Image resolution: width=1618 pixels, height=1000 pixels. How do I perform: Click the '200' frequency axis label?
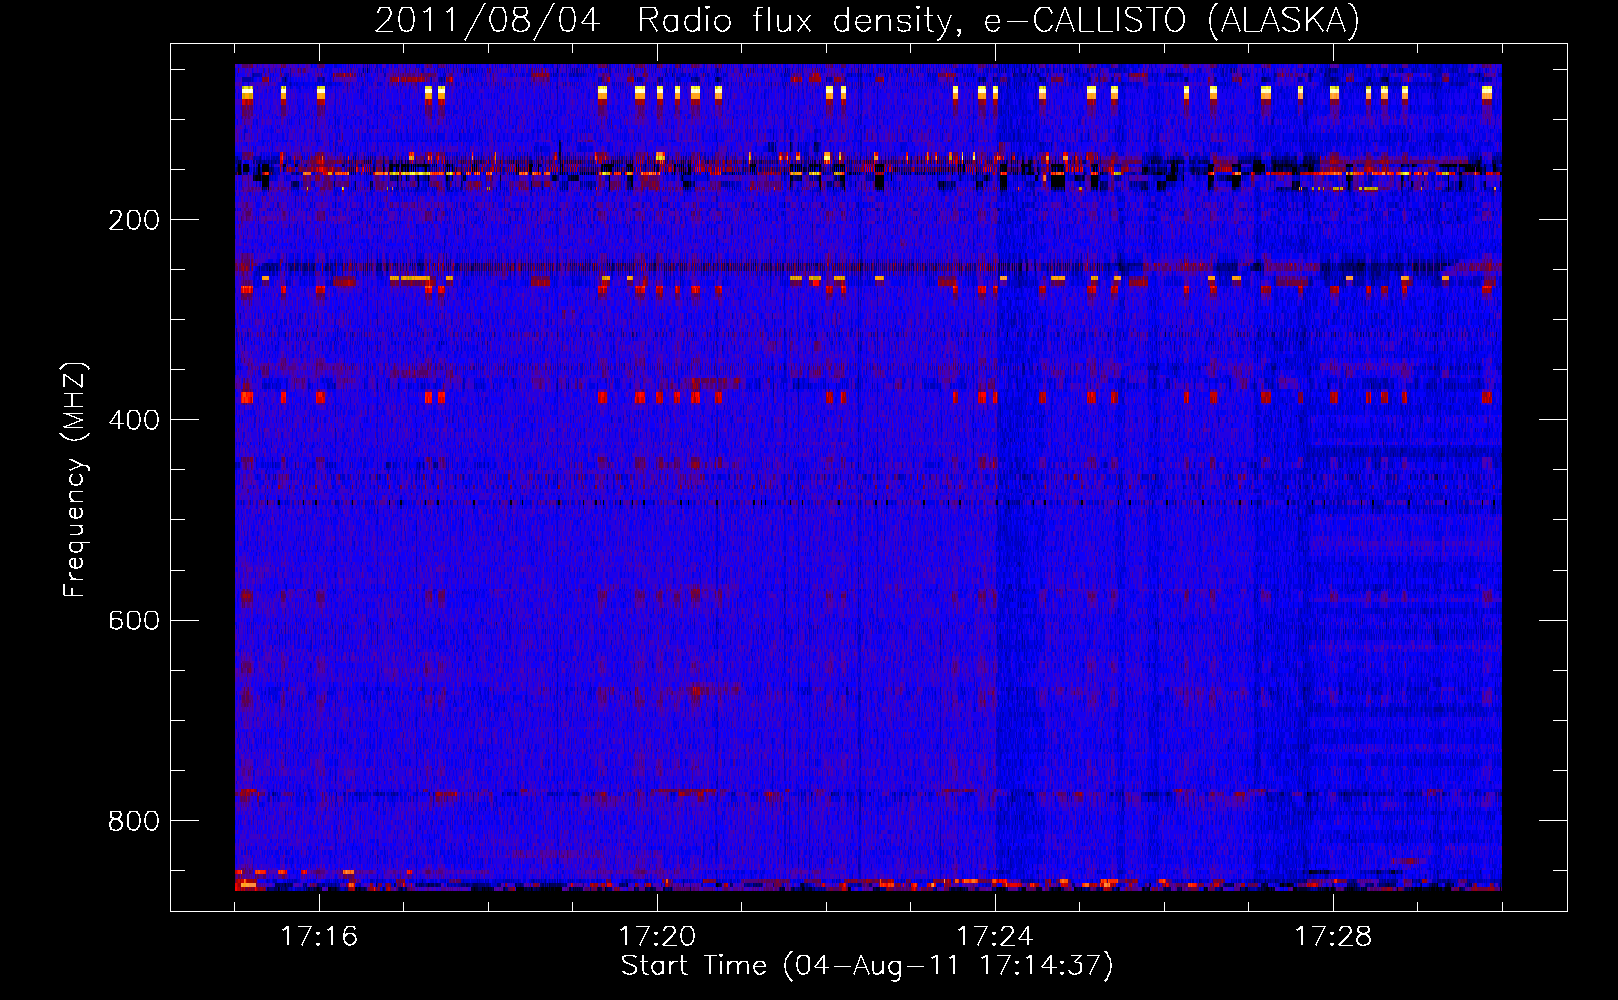133,220
